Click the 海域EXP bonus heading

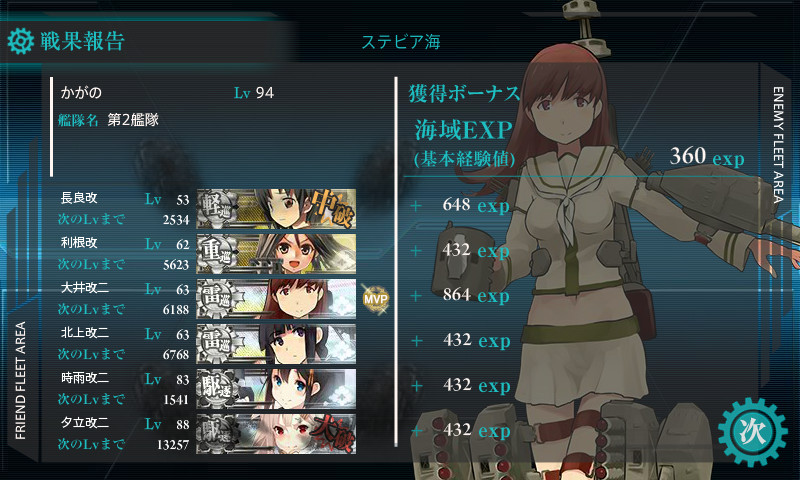(463, 130)
